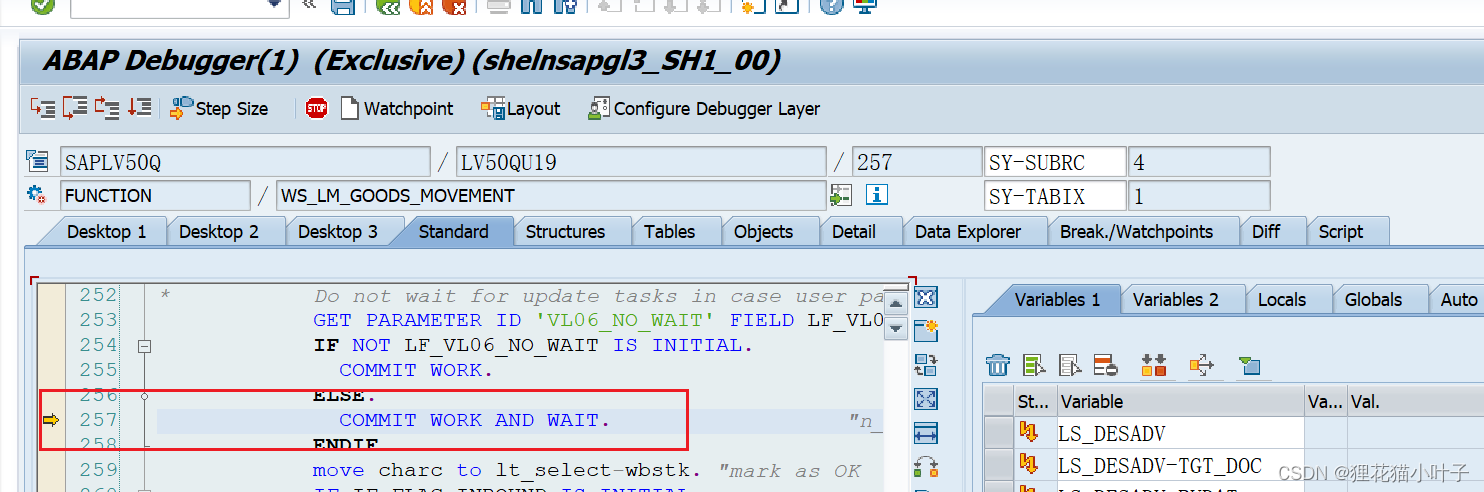Open Configure Debugger Layer
The width and height of the screenshot is (1484, 492).
704,108
